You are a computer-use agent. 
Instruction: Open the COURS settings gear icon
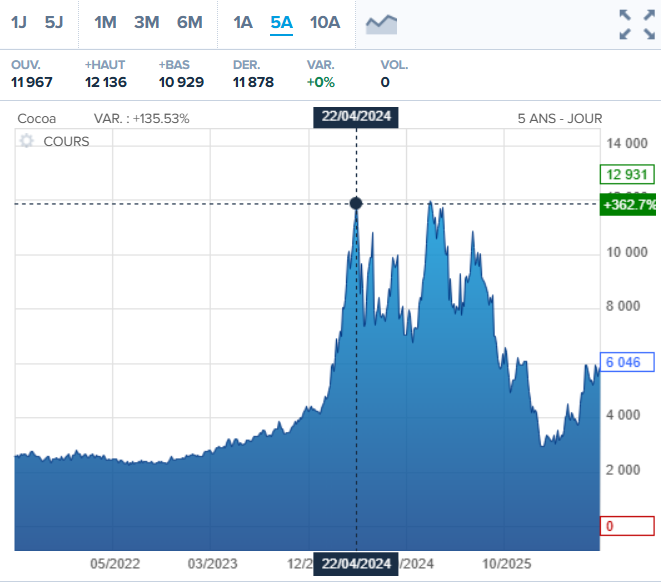coord(26,141)
